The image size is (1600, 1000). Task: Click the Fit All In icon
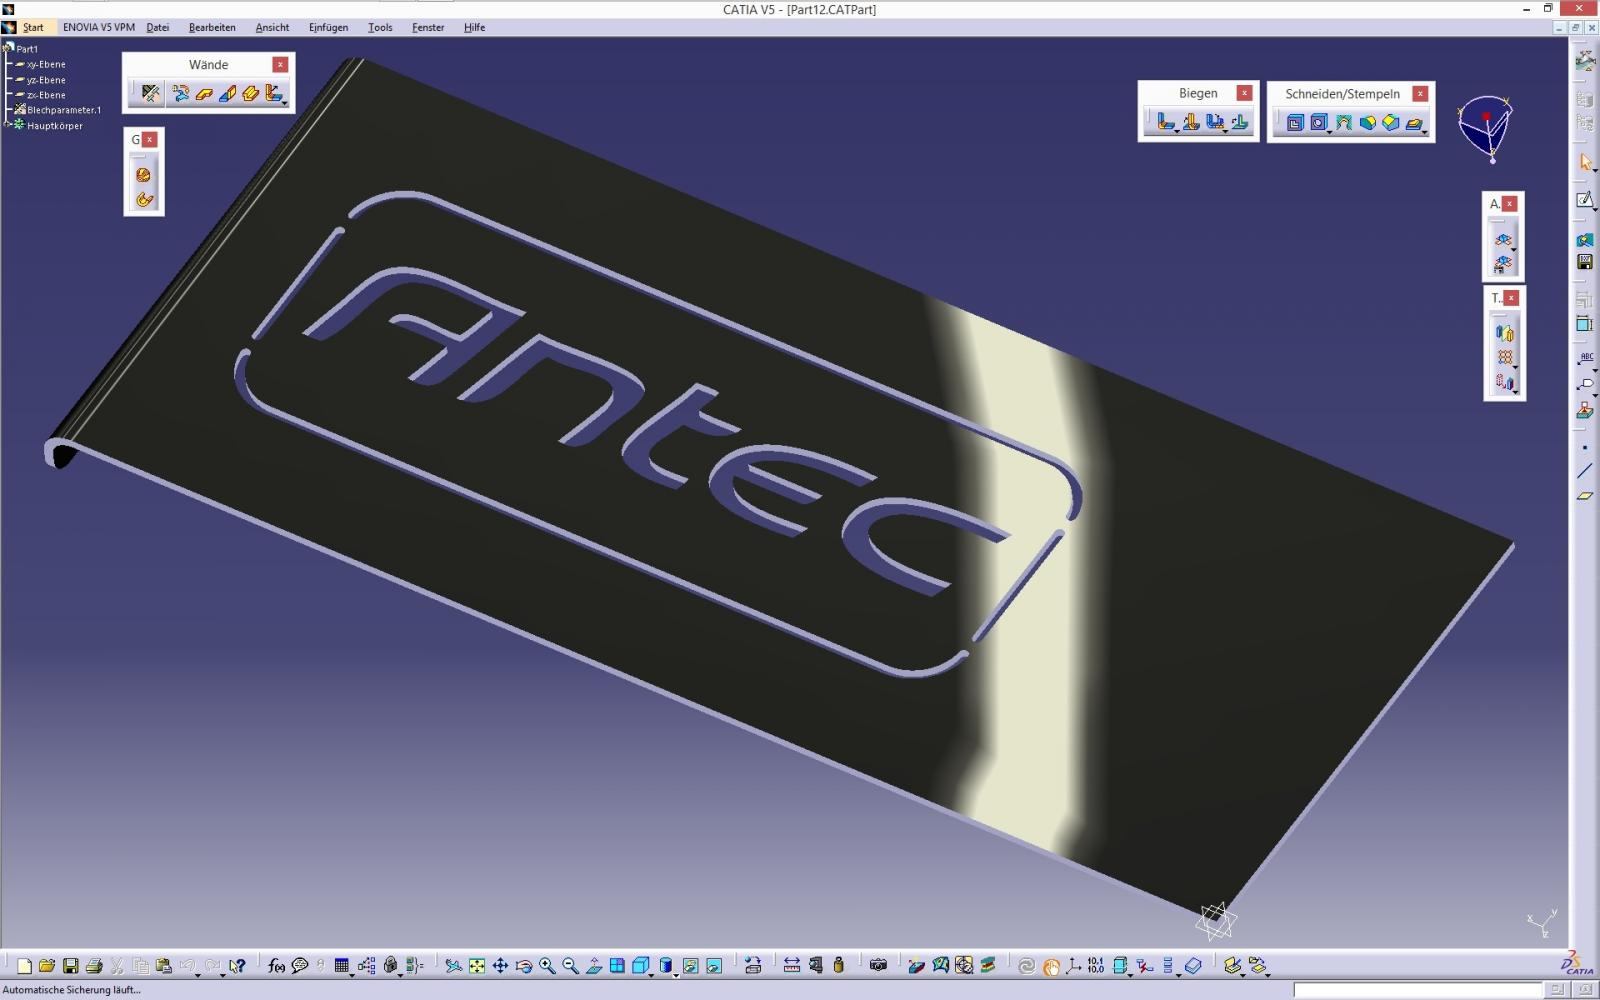click(x=477, y=966)
